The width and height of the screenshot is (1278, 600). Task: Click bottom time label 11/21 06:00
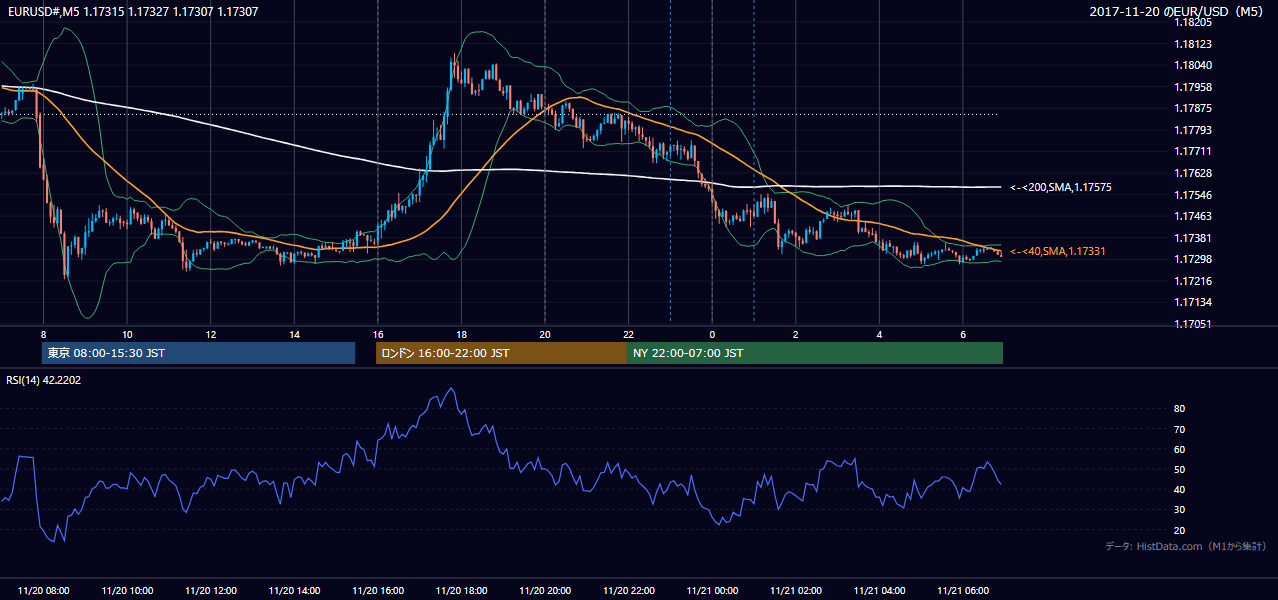click(963, 591)
